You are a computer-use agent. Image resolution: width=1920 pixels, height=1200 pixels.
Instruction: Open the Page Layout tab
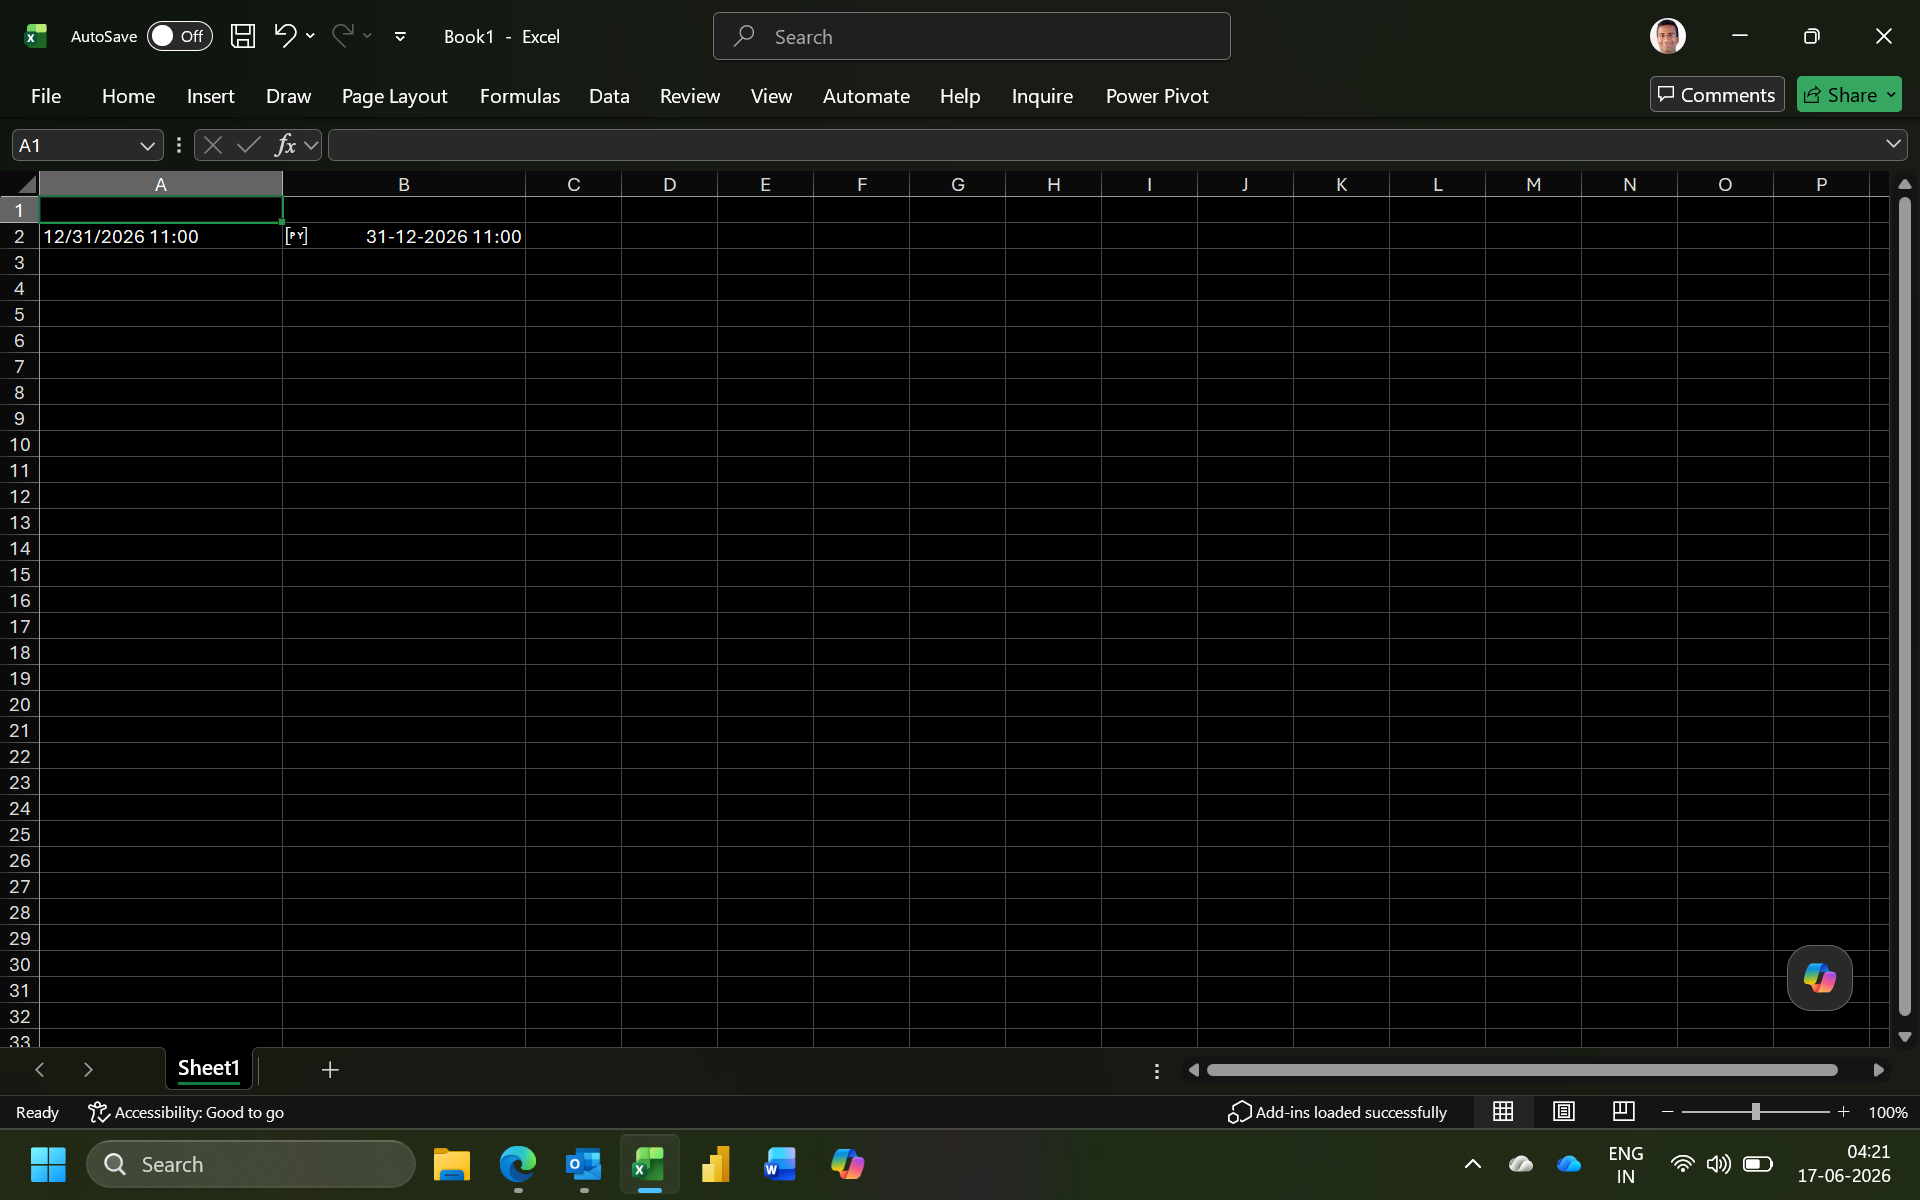click(x=394, y=96)
